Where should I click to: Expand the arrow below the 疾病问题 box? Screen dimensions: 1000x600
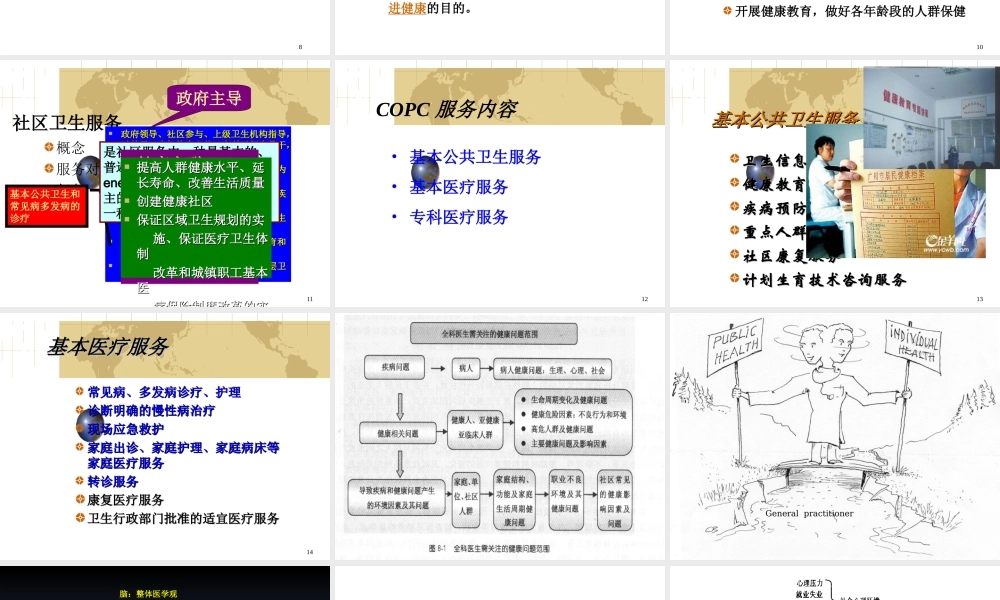[x=401, y=406]
